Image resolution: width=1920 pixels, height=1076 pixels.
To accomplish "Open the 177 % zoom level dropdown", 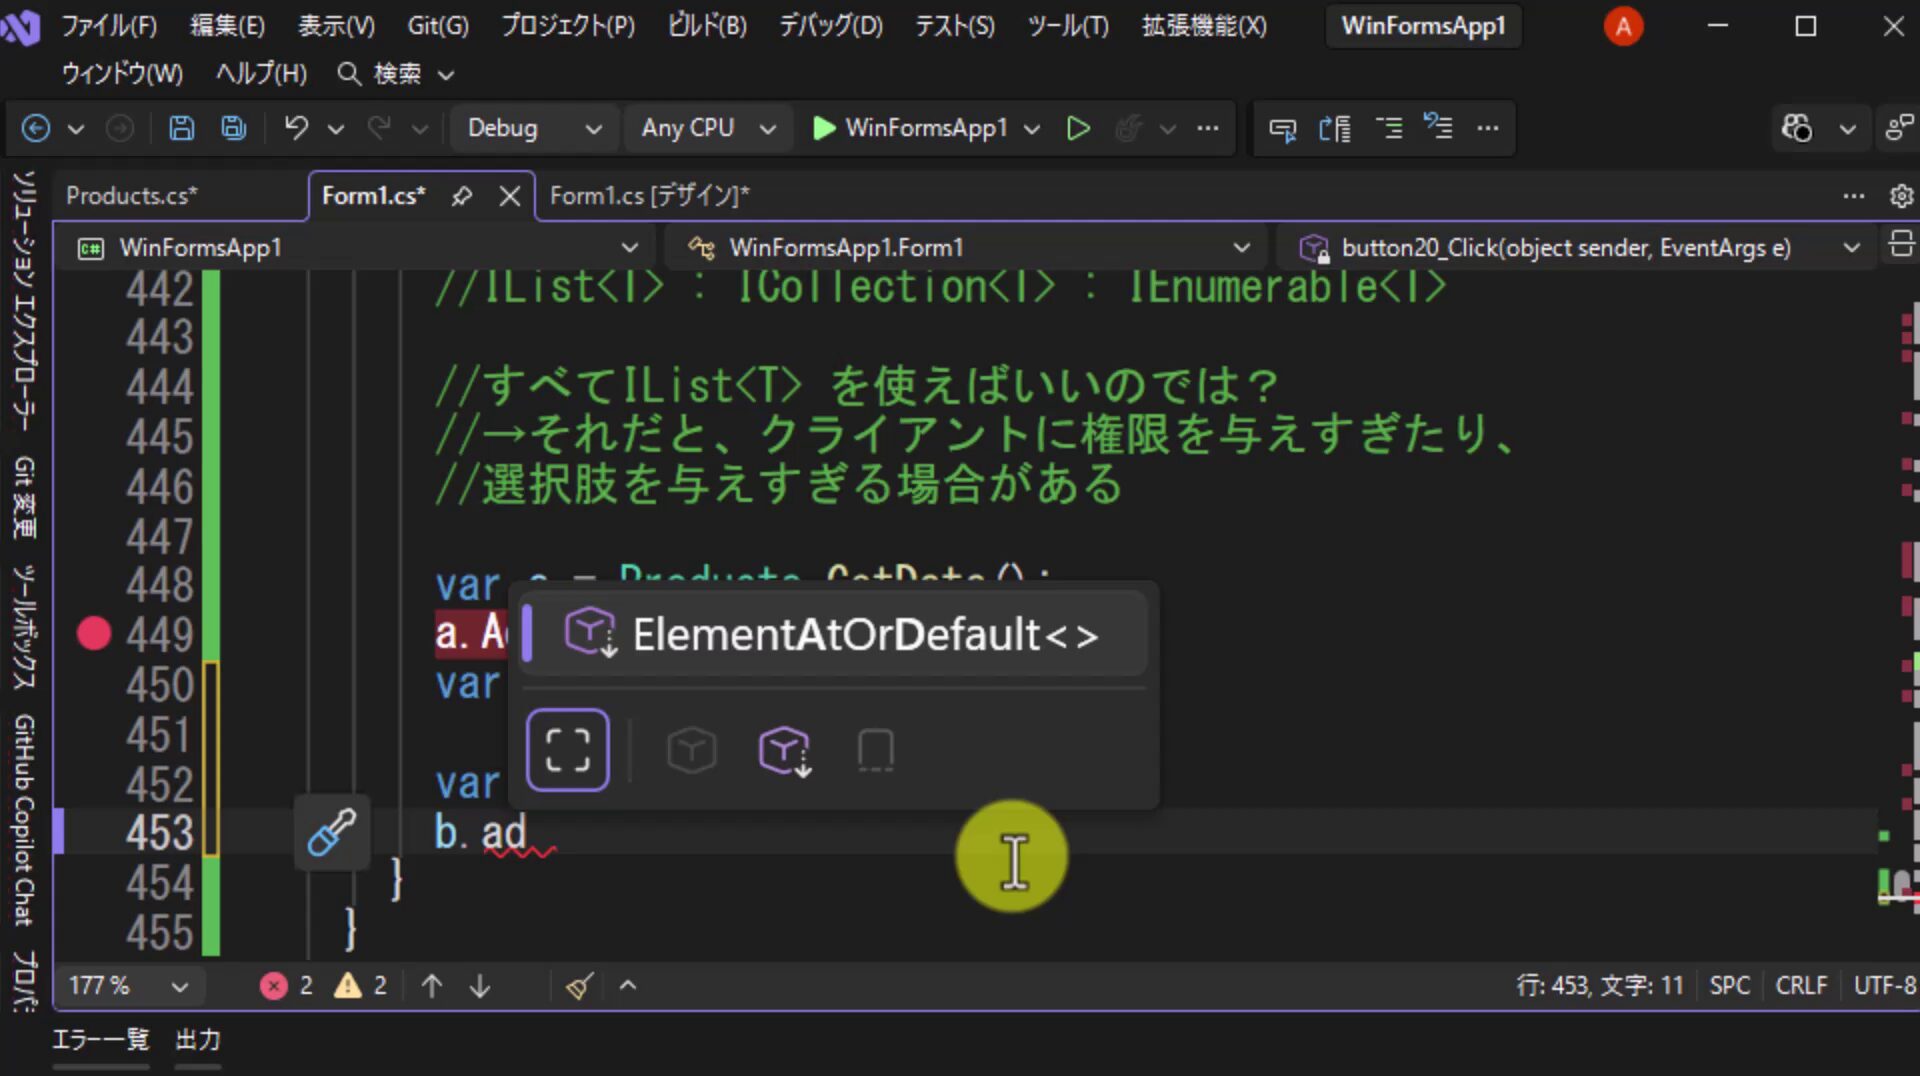I will point(180,987).
